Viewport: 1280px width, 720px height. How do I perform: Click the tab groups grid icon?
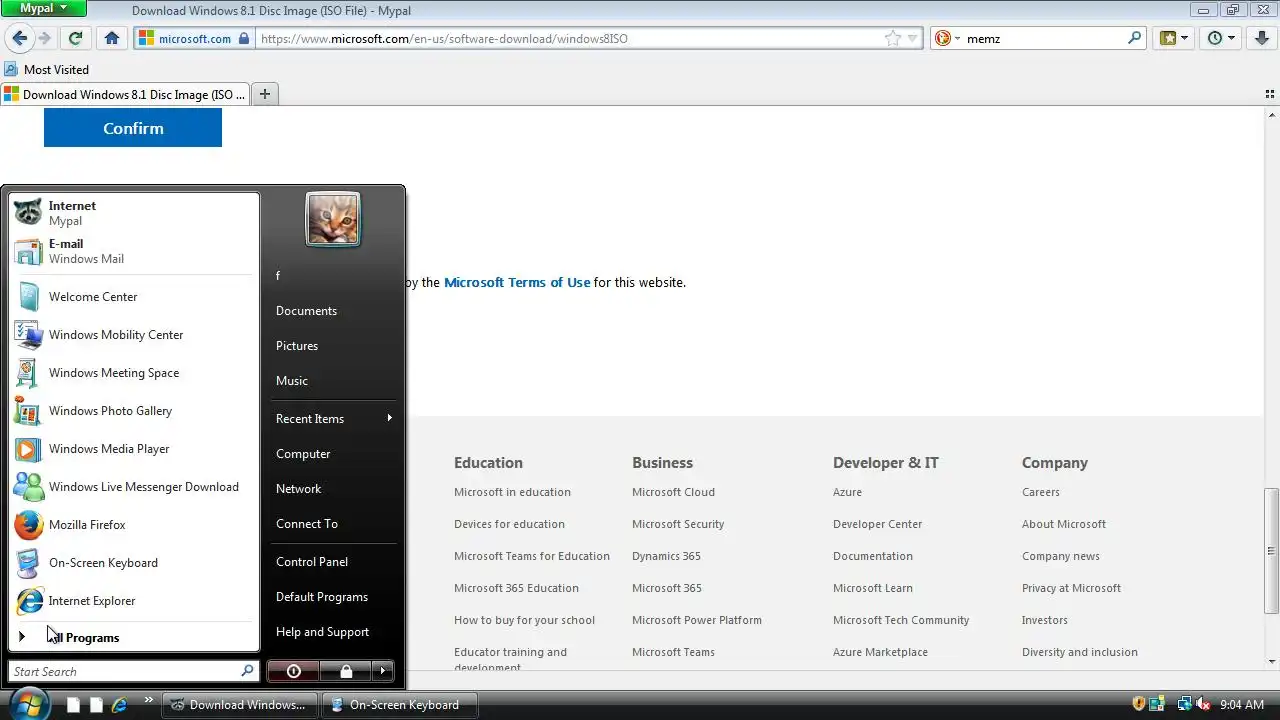[x=1269, y=94]
